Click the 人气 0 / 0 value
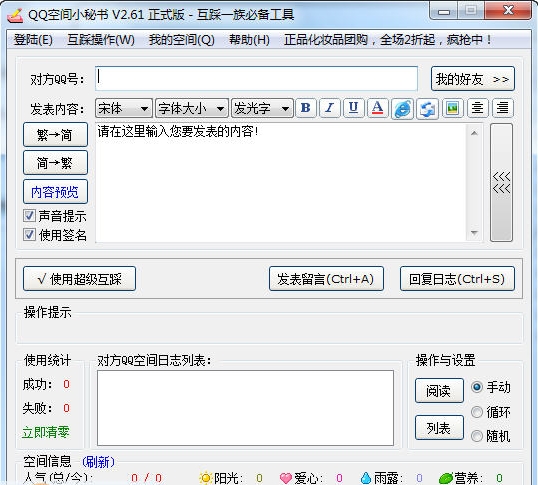Screen dimensions: 538x485 pos(146,478)
